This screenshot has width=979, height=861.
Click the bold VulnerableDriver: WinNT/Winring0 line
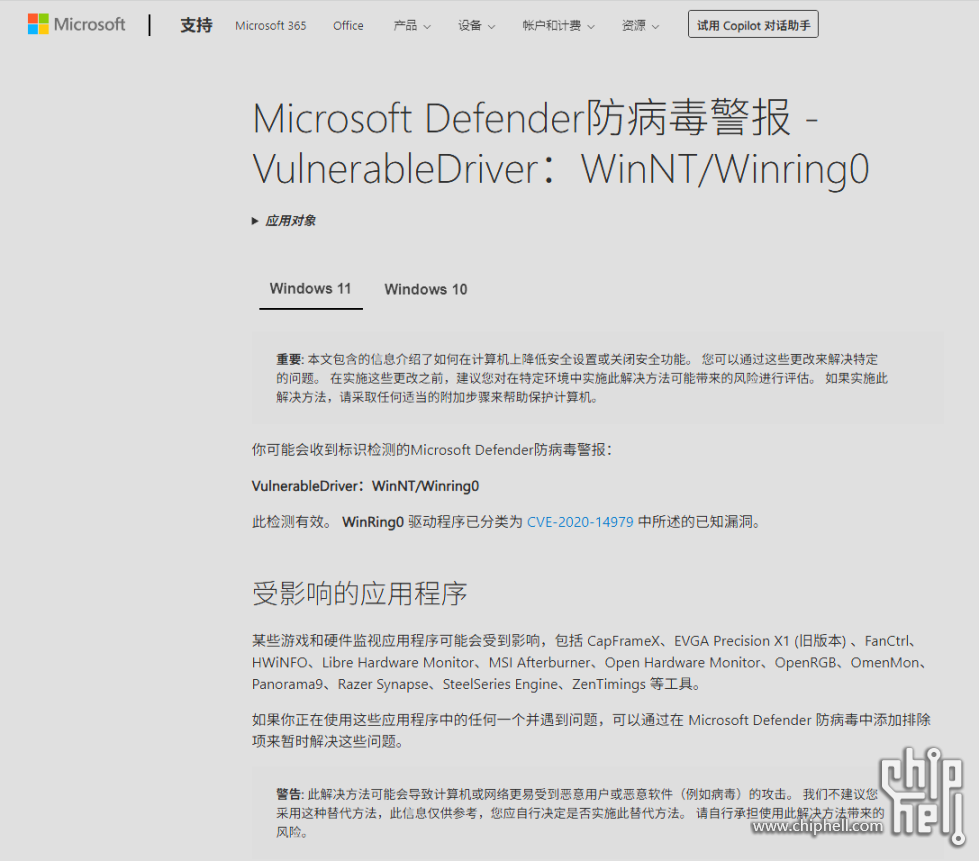(x=365, y=486)
